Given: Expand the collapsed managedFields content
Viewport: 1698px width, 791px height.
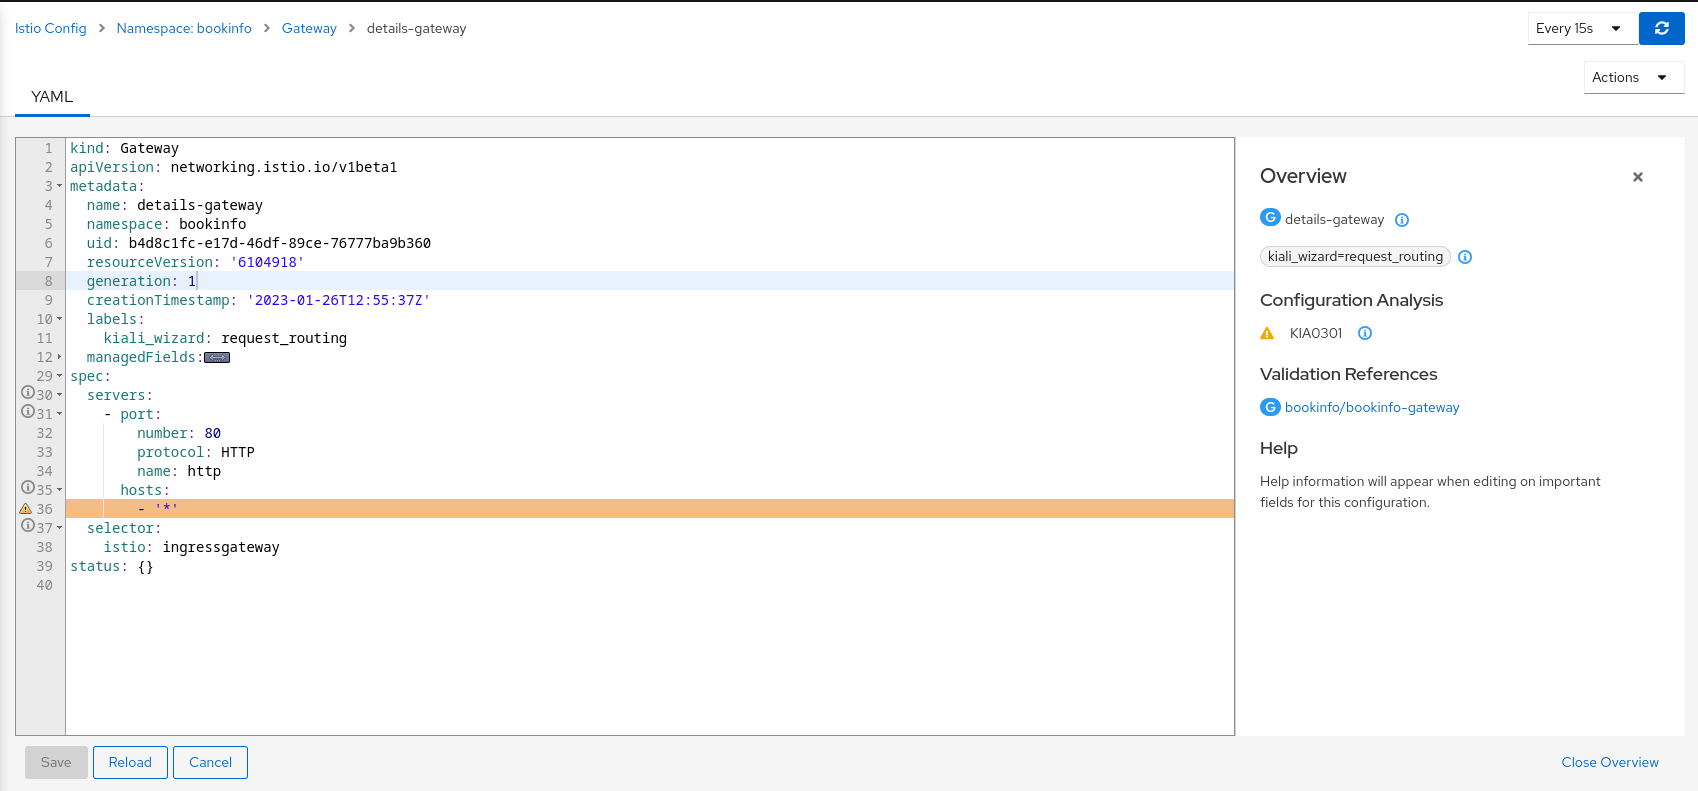Looking at the screenshot, I should coord(217,357).
